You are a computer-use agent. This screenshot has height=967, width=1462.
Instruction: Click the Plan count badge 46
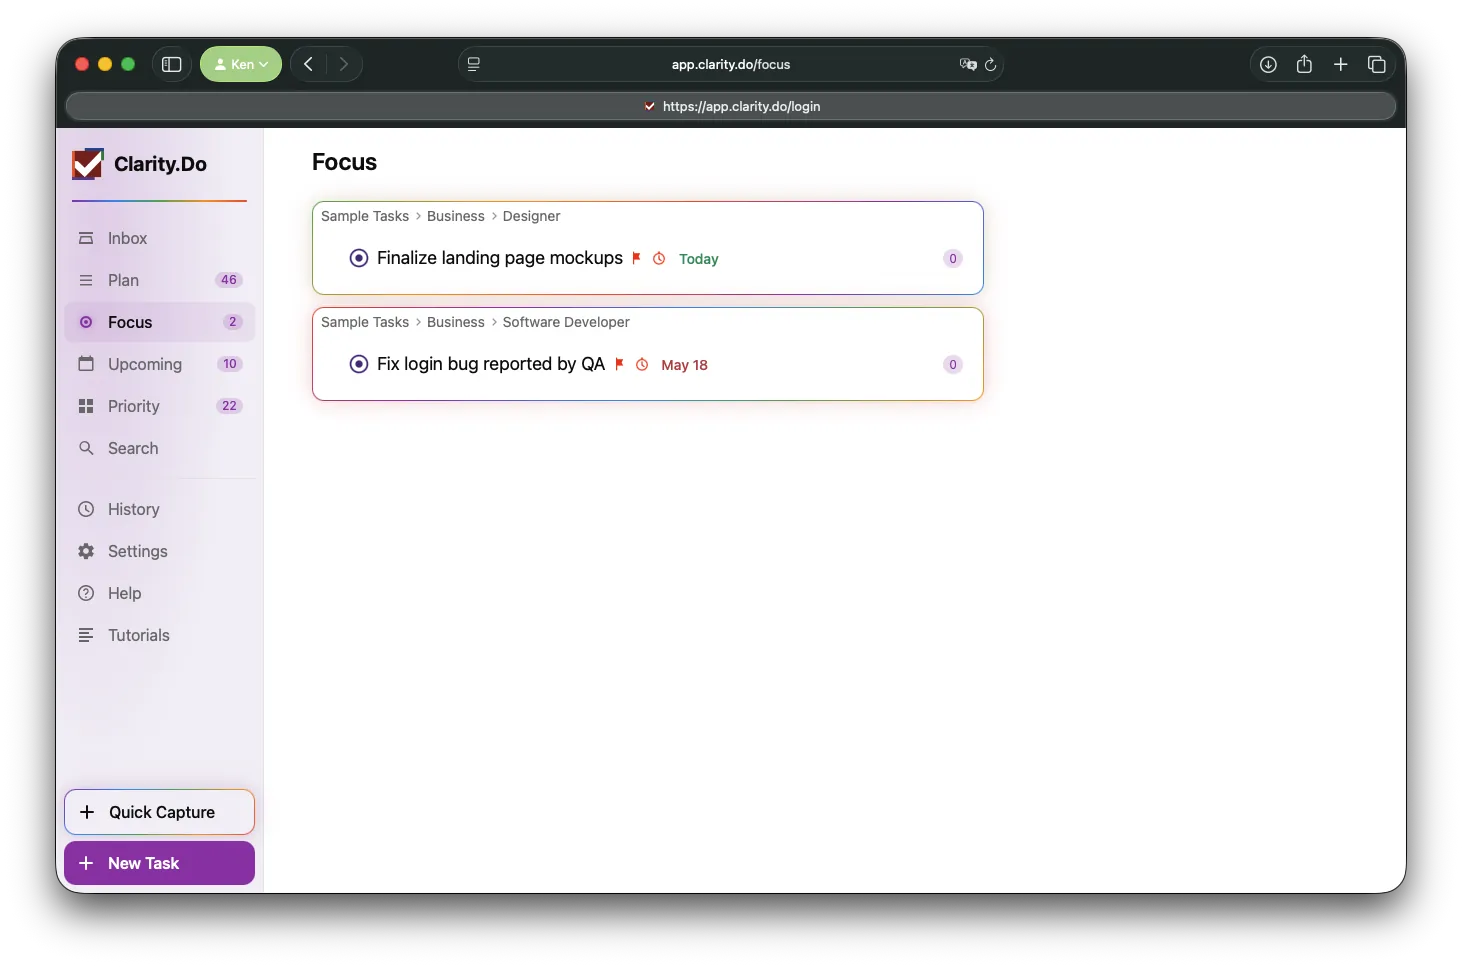(229, 280)
